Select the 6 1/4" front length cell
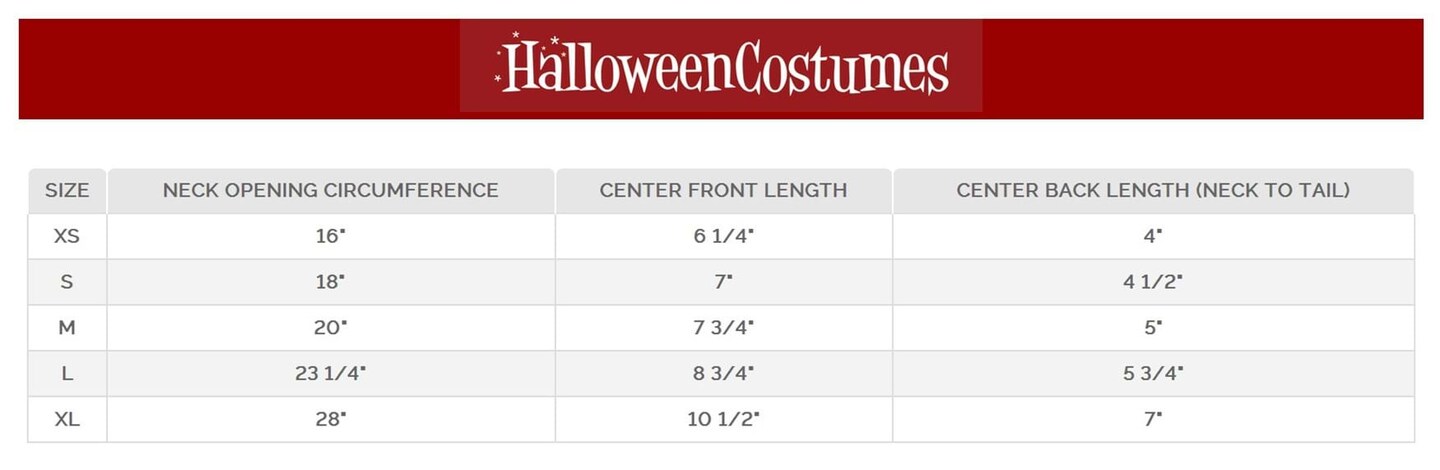The width and height of the screenshot is (1440, 470). 723,236
